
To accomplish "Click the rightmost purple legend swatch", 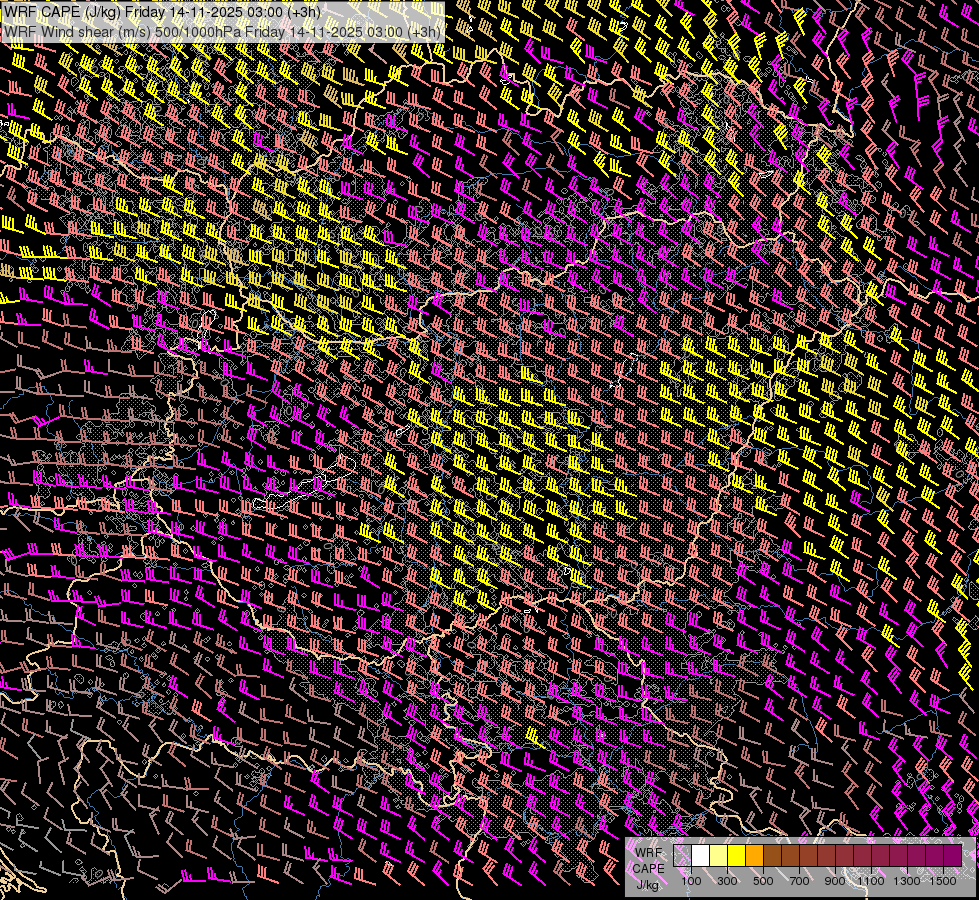I will coord(952,855).
